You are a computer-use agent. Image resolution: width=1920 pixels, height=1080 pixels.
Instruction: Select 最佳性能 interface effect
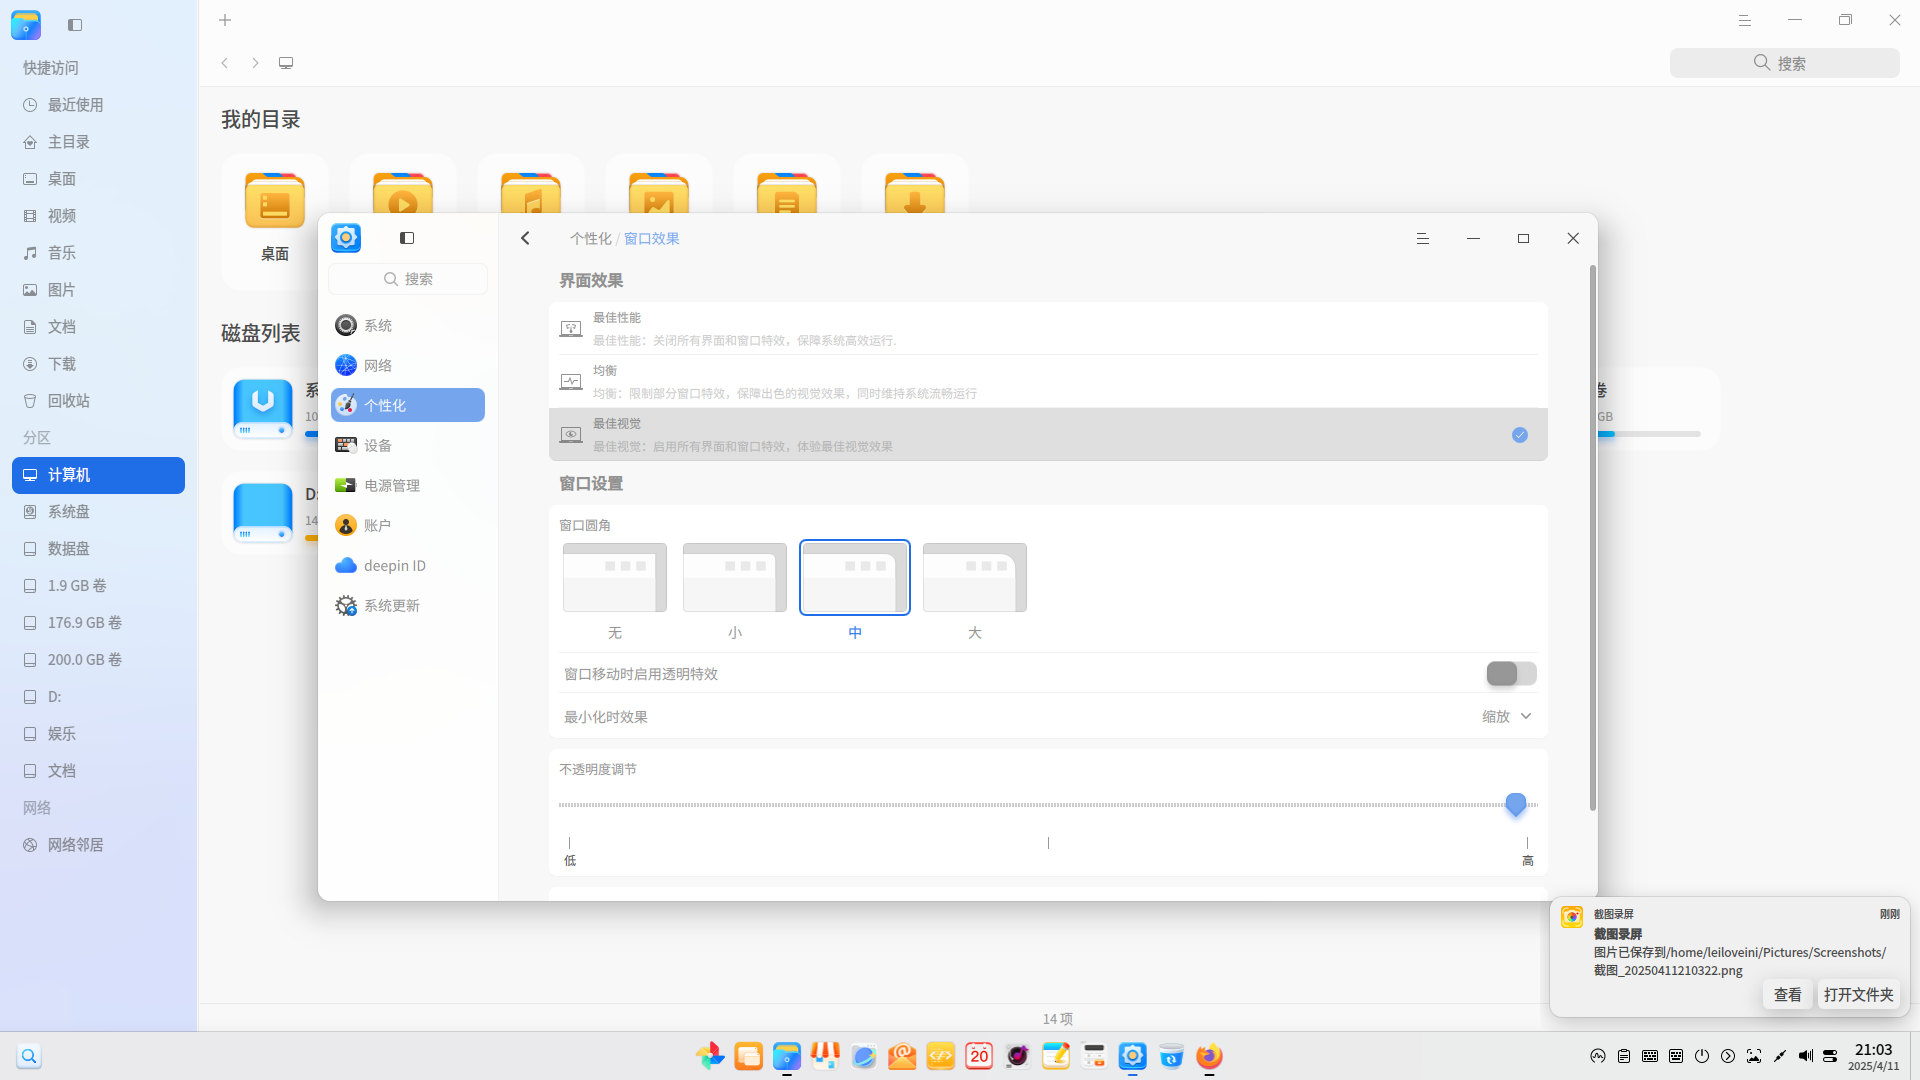pyautogui.click(x=1048, y=328)
